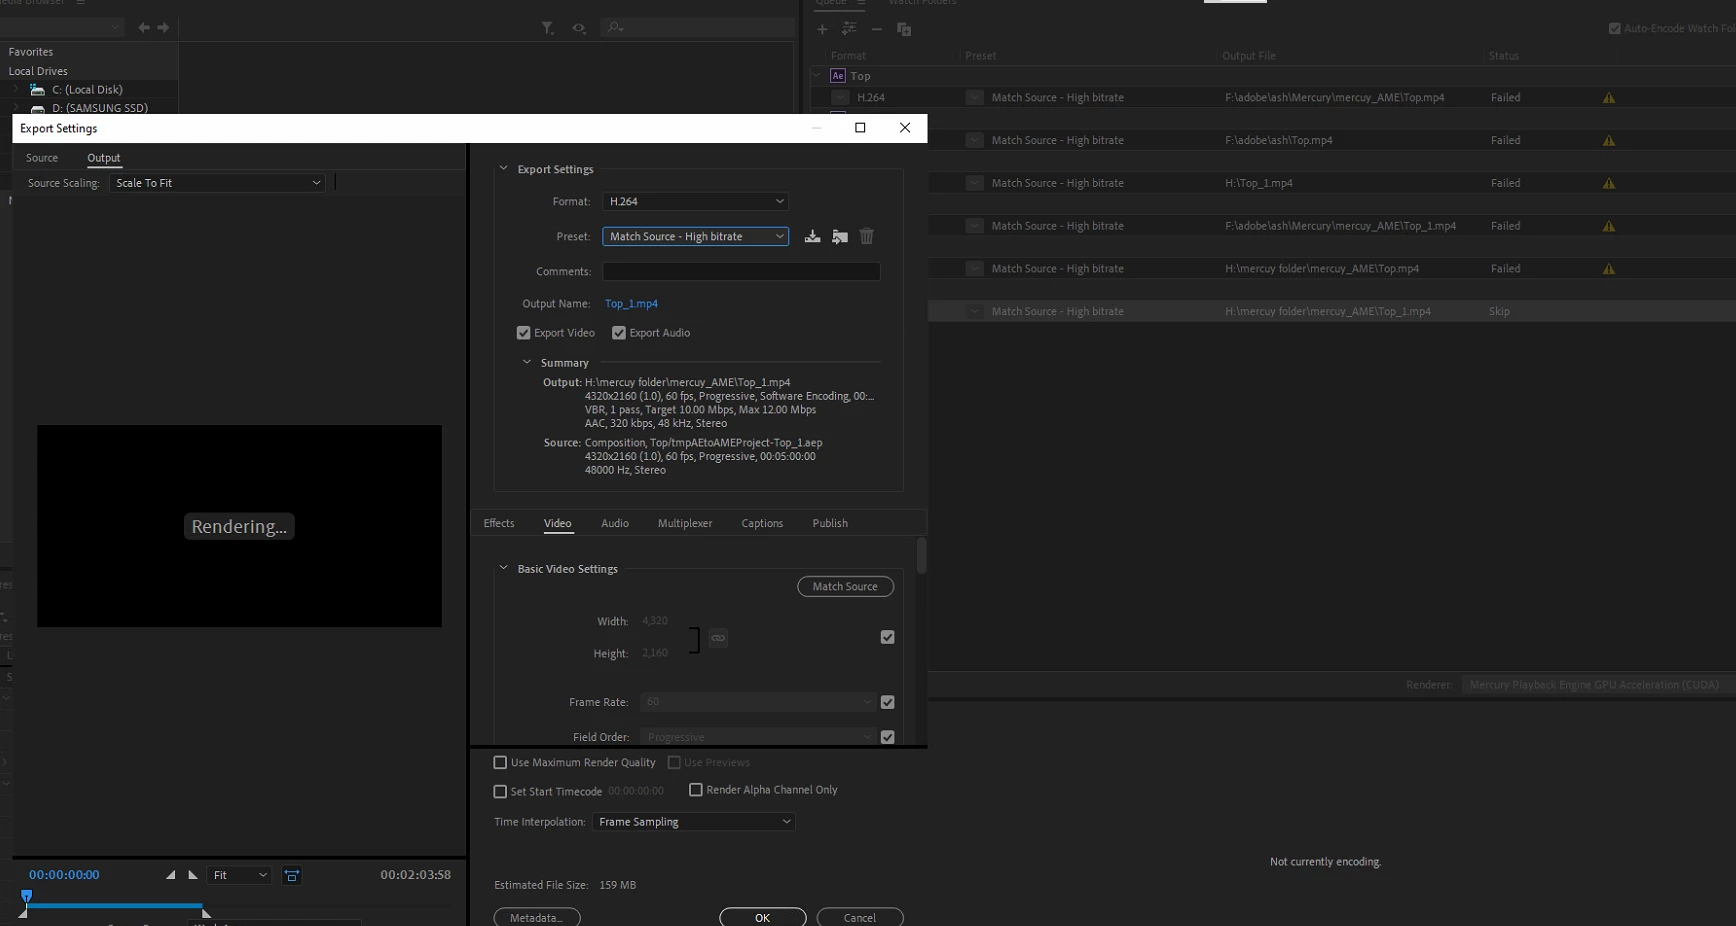Click the blue playhead on preview timeline
This screenshot has height=926, width=1736.
(27, 896)
